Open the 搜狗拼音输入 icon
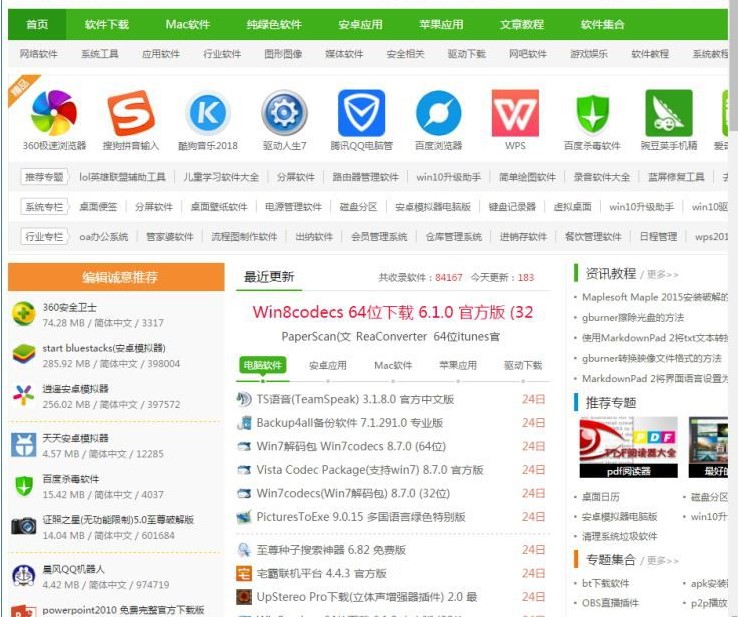This screenshot has width=738, height=617. coord(131,113)
